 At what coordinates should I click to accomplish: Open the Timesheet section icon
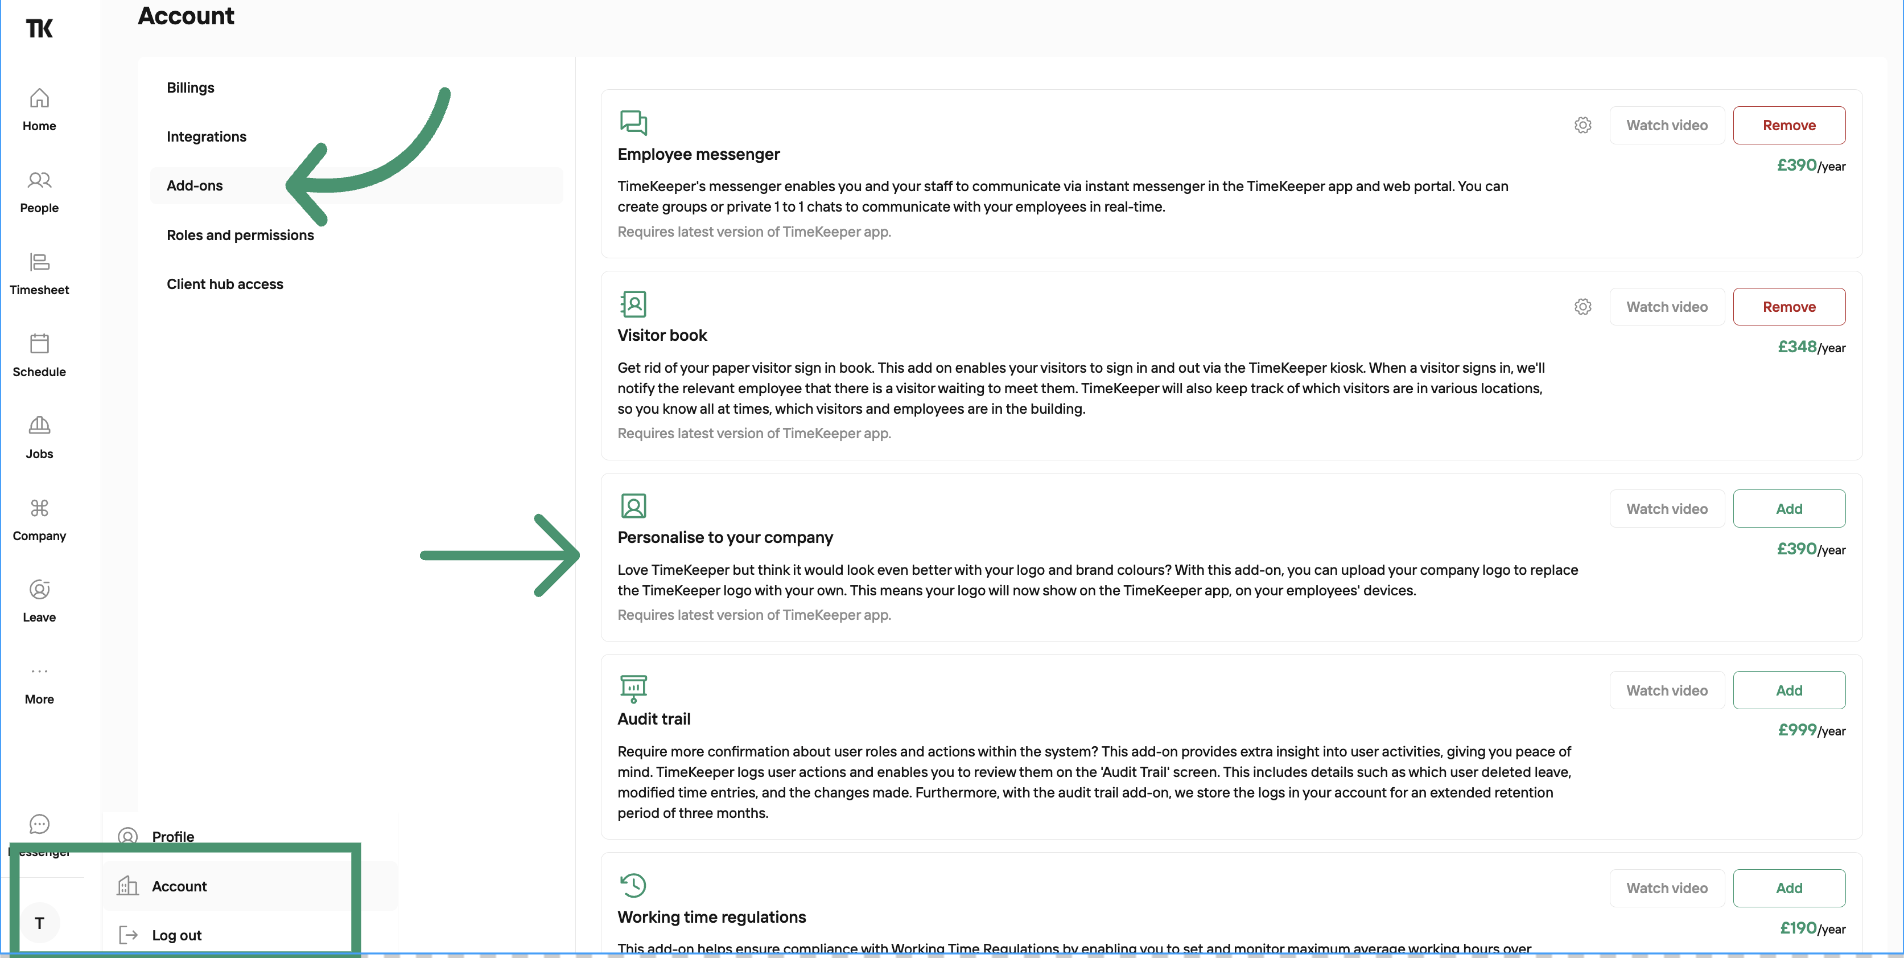[39, 262]
